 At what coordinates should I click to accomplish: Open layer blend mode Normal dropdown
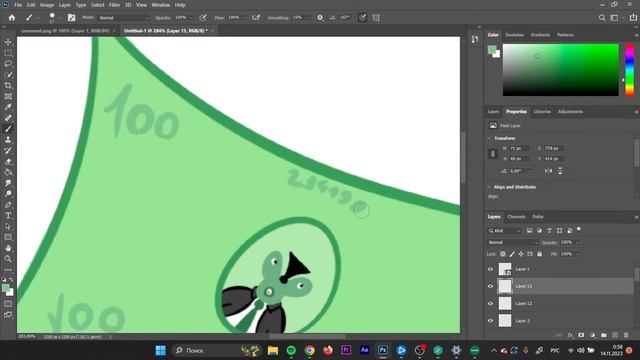tap(513, 242)
